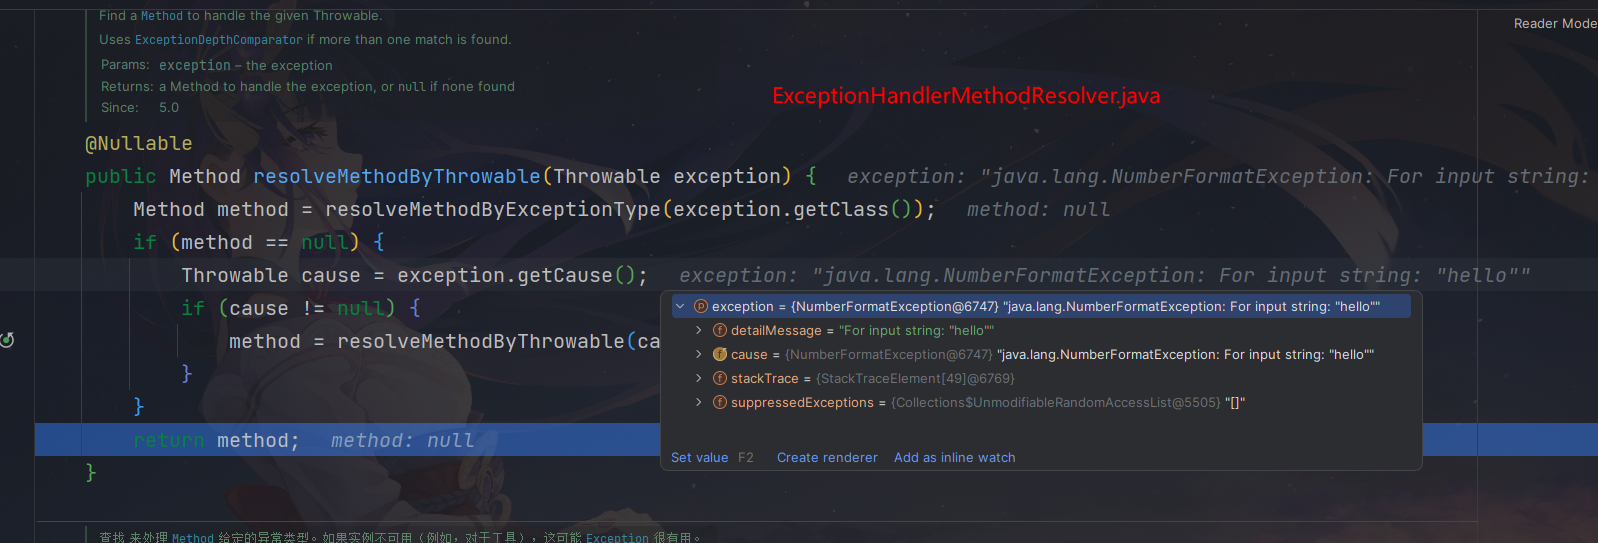Select the exception root row in popup

pos(1040,306)
